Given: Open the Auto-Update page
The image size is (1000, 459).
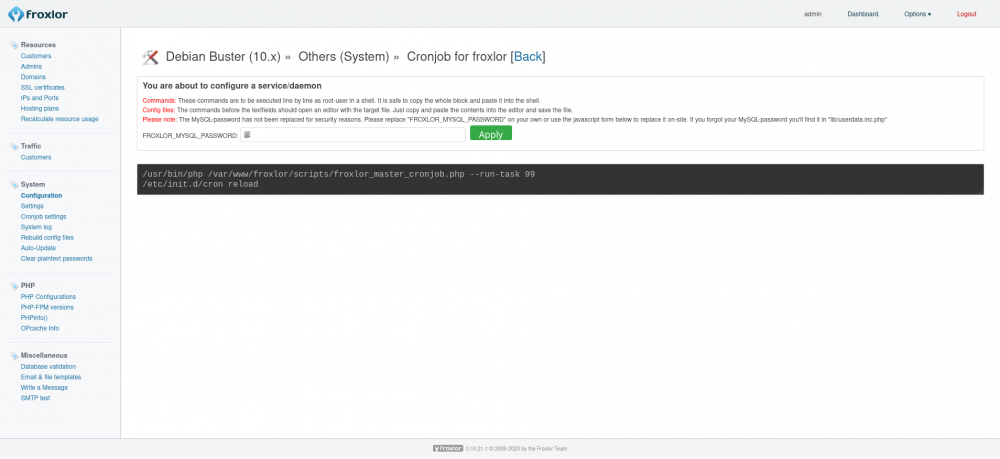Looking at the screenshot, I should tap(38, 248).
